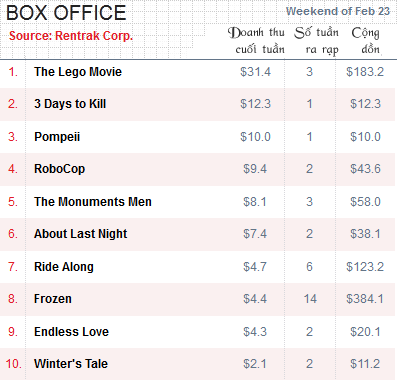Select The Lego Movie weekend gross $31.4
397x380 pixels.
255,72
